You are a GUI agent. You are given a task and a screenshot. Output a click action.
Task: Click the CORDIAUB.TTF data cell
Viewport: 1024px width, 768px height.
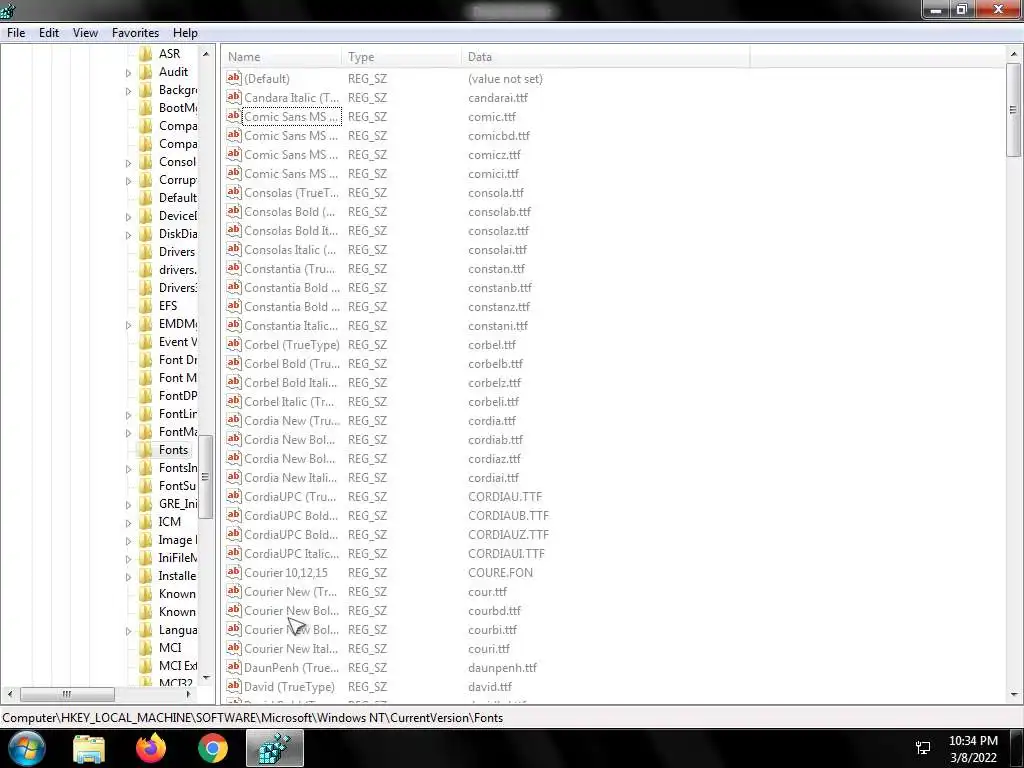(508, 516)
